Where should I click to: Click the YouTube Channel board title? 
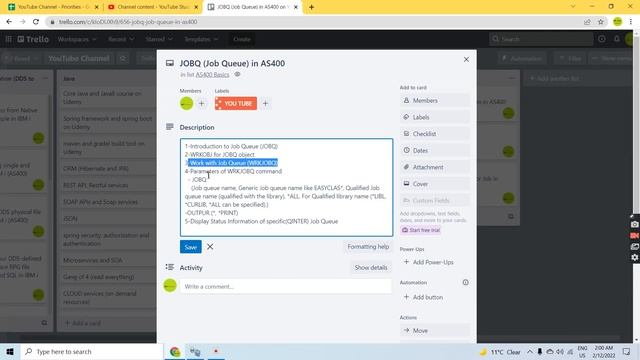point(79,59)
